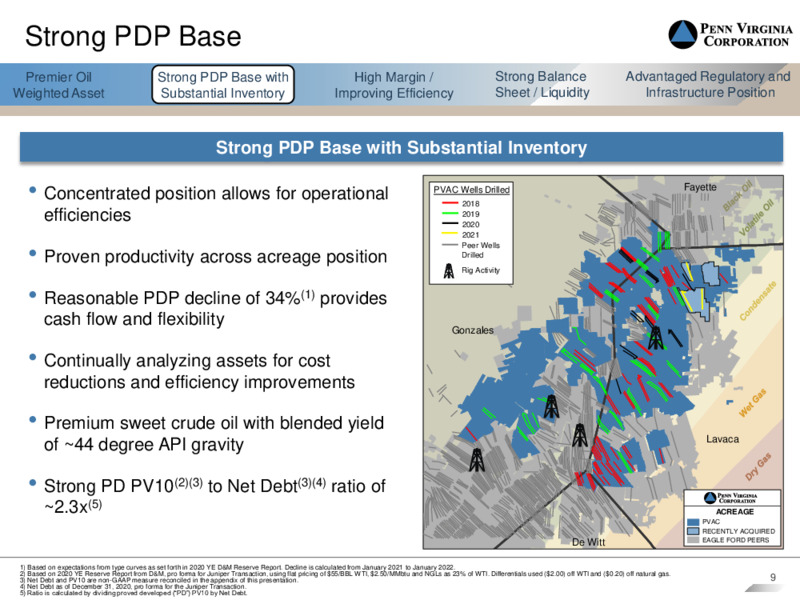Click the Penn Virginia Corporation logo icon
Viewport: 800px width, 600px height.
[683, 35]
